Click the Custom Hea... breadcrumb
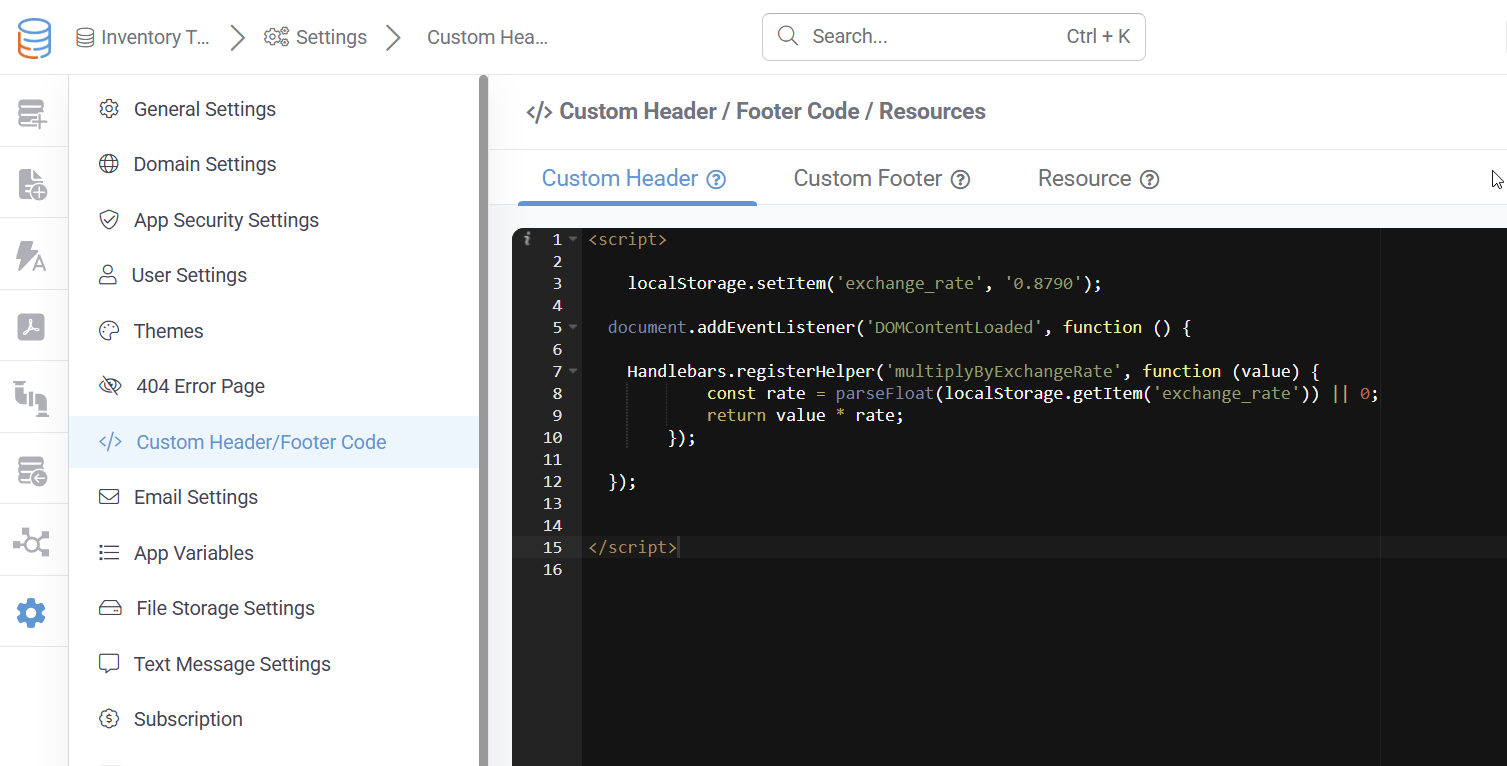 point(487,37)
